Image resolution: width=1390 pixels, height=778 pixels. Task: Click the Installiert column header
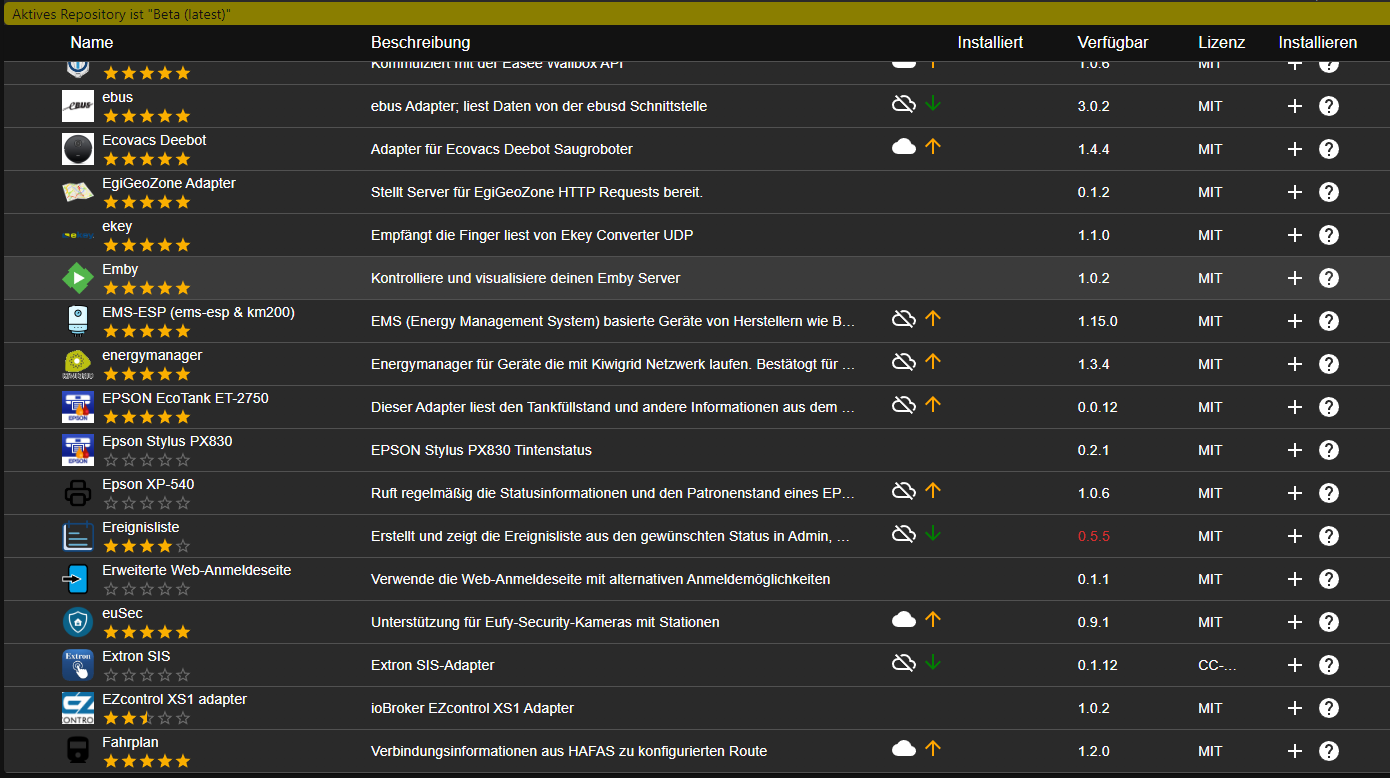(x=990, y=42)
